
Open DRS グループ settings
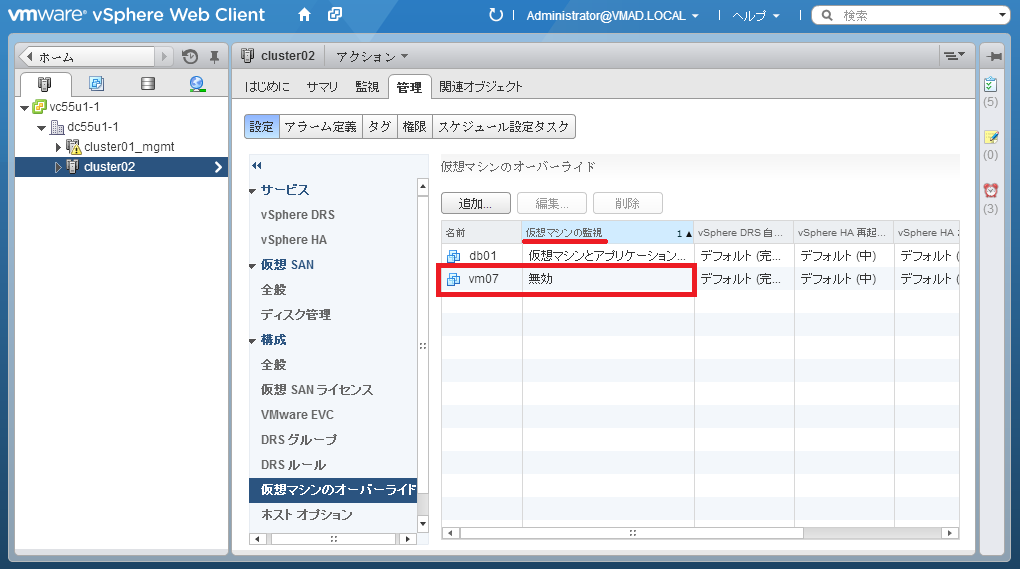[299, 440]
